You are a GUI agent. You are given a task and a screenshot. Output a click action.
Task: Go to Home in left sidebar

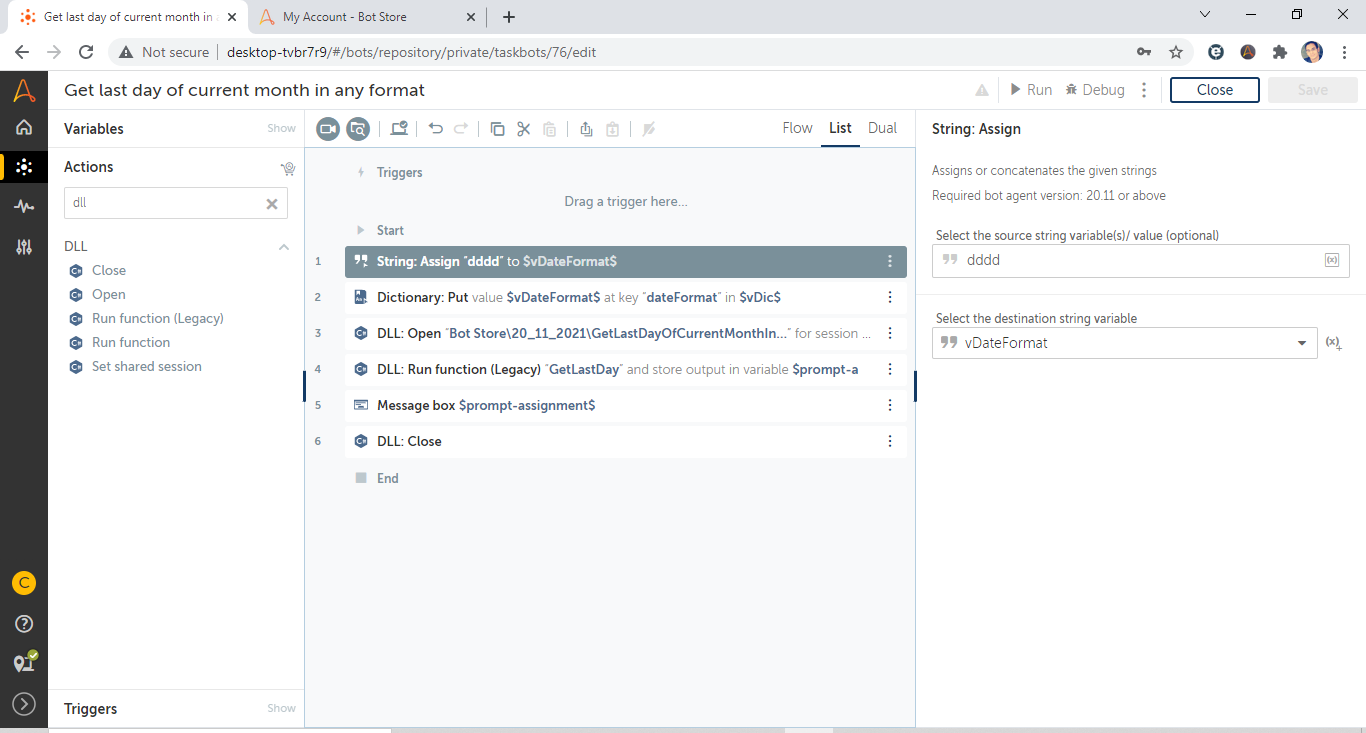click(24, 127)
